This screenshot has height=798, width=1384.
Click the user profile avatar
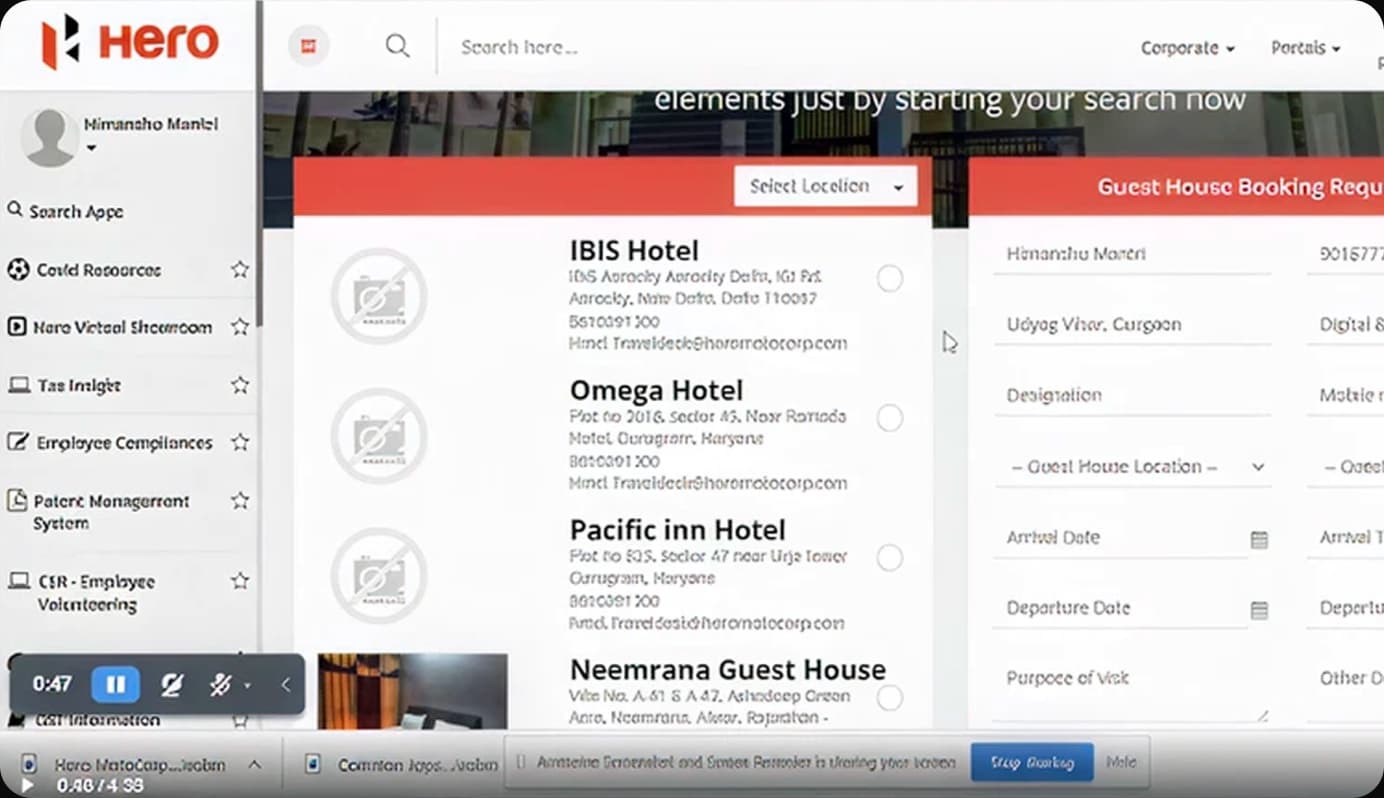[50, 137]
